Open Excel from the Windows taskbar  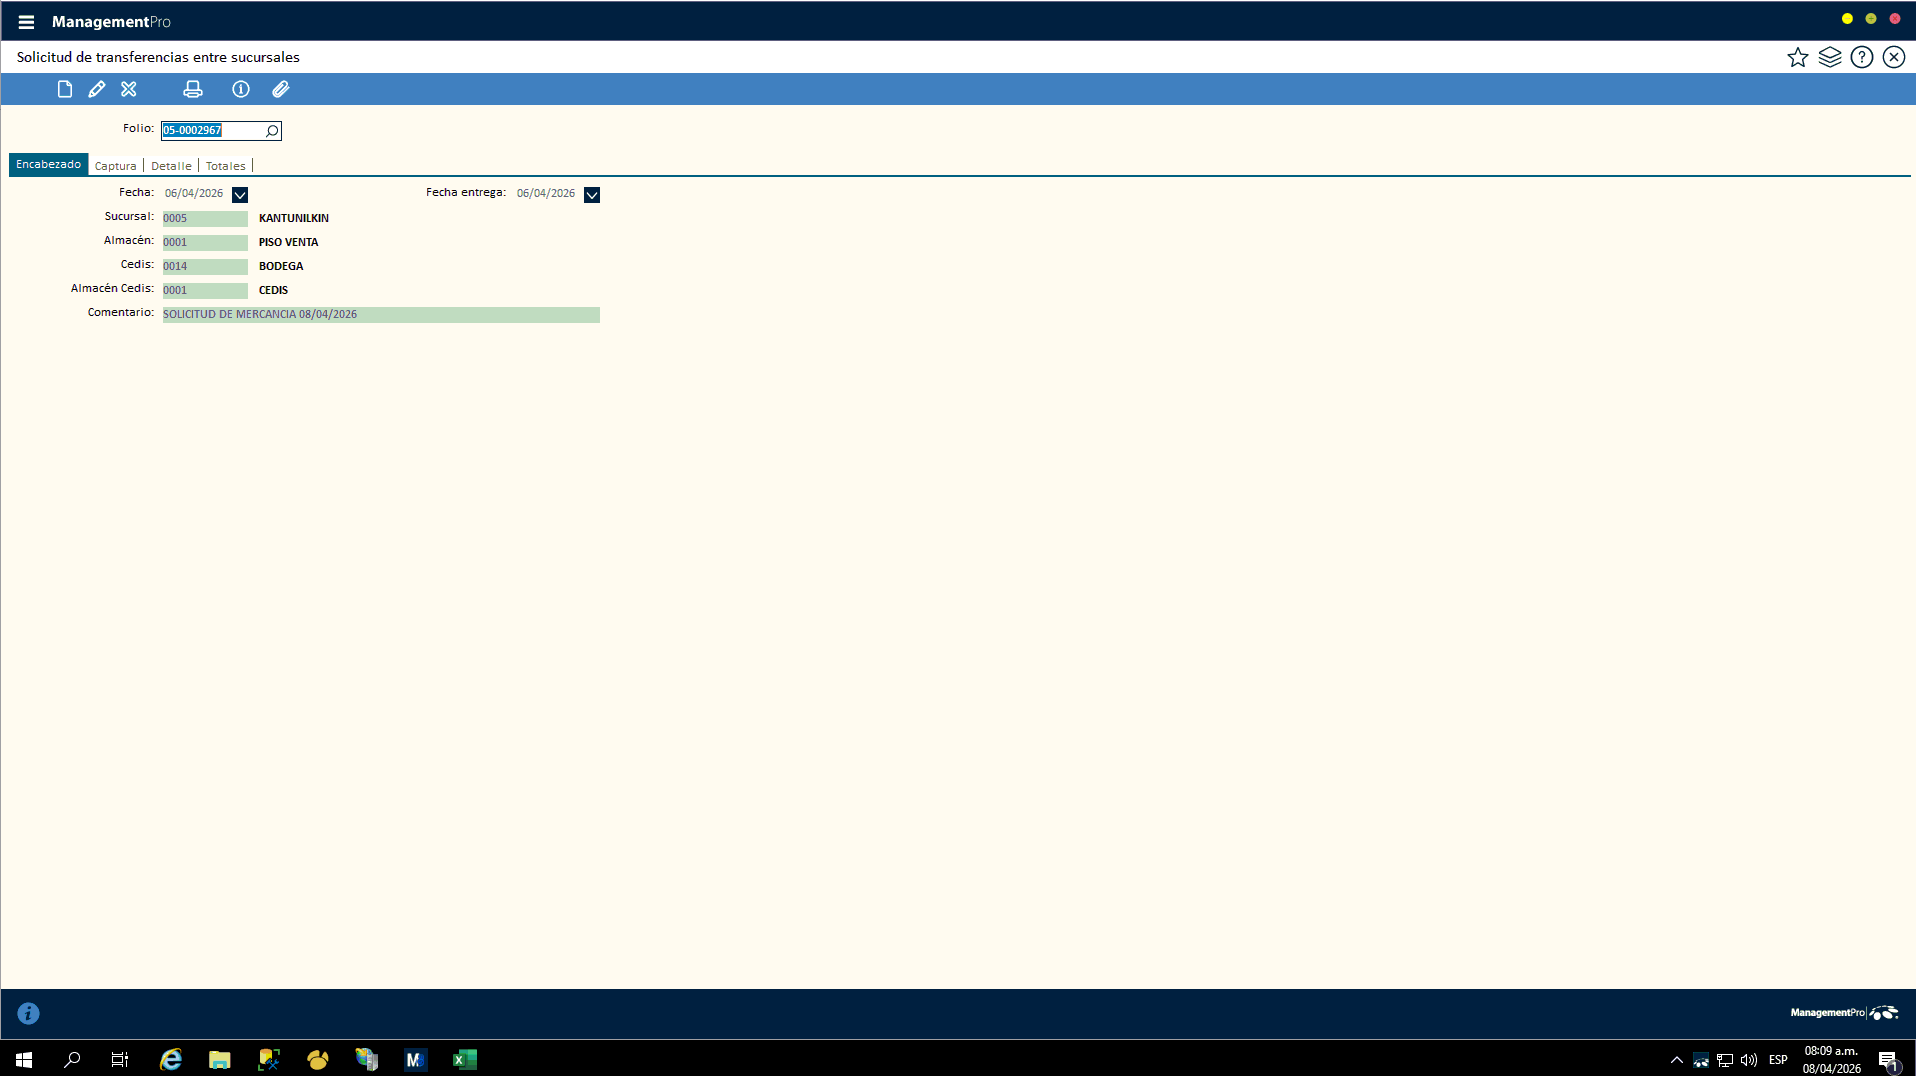tap(465, 1059)
